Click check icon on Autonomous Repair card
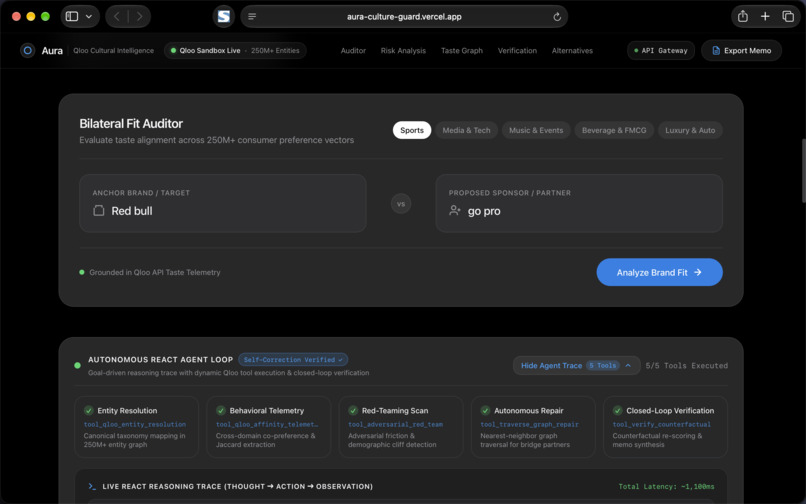806x504 pixels. pyautogui.click(x=485, y=410)
